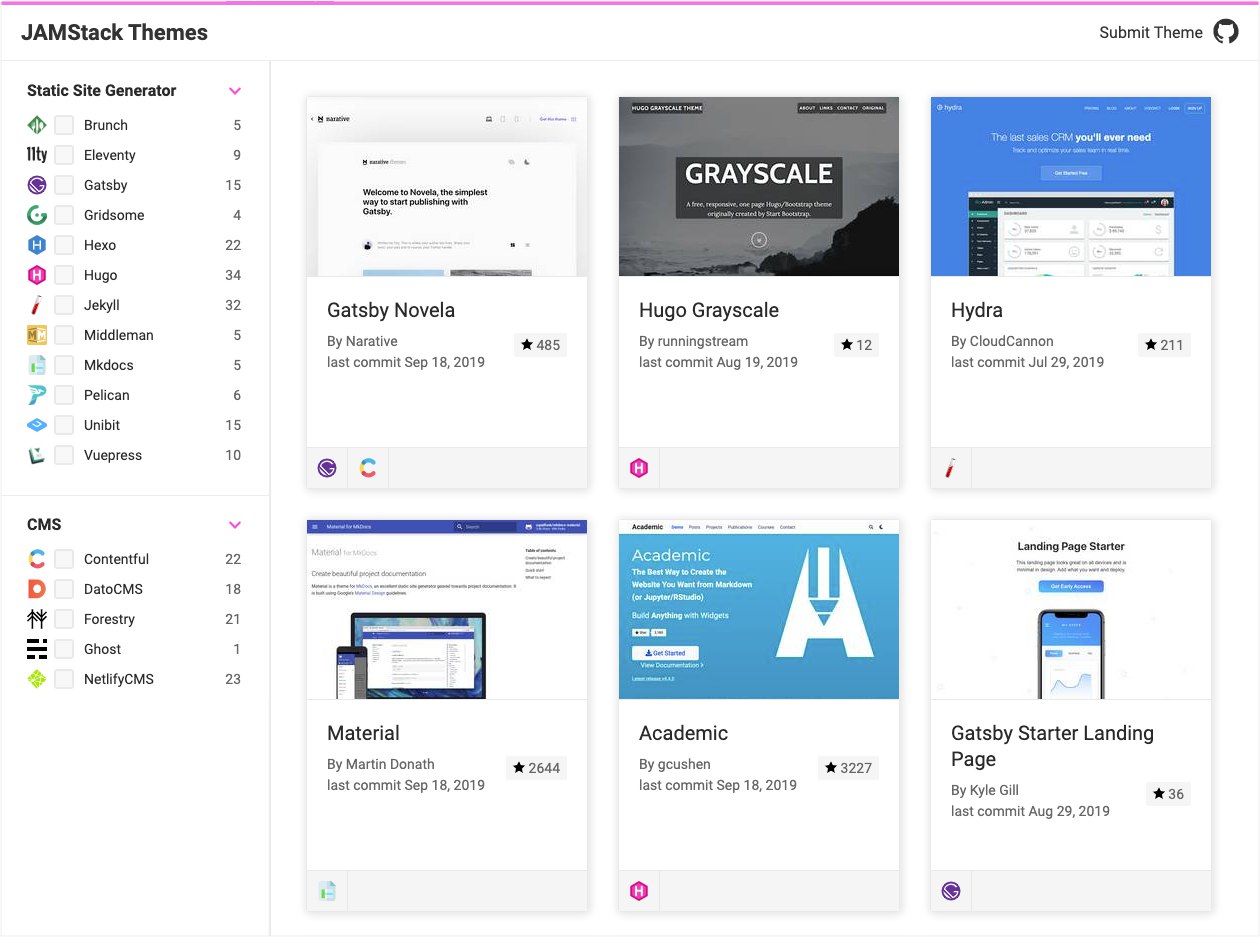Click the DatoCMS label text
Screen dimensions: 1260x937
[114, 589]
